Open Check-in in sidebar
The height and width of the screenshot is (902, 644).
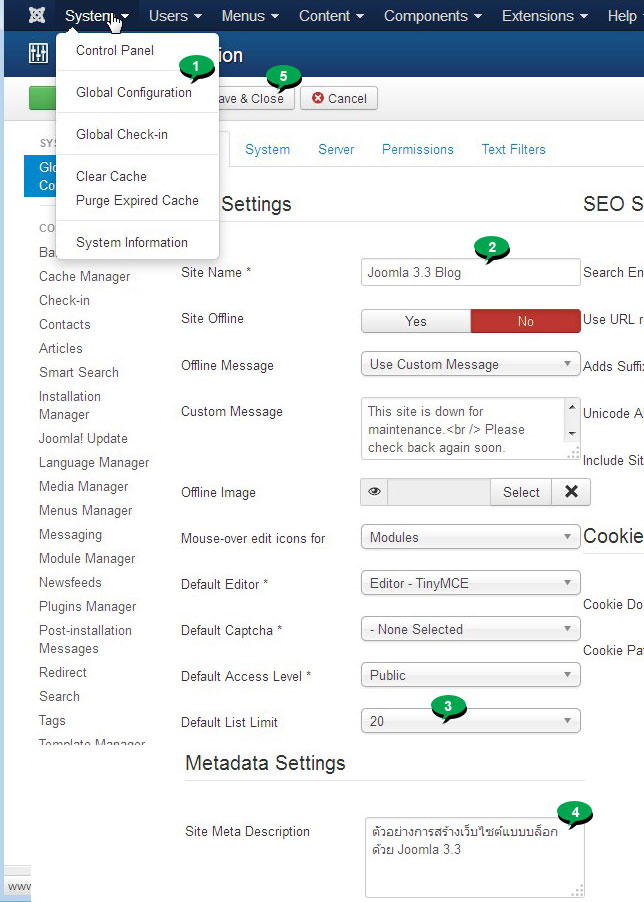64,300
